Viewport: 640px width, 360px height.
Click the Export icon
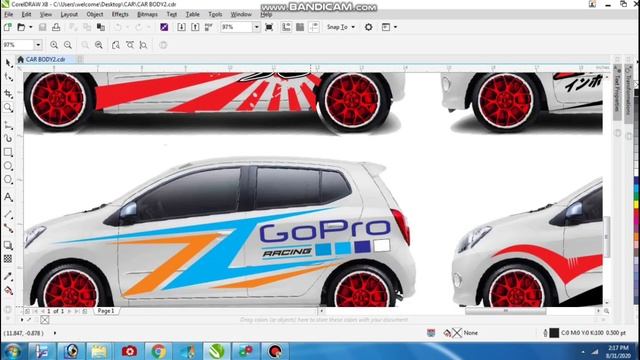coord(195,27)
